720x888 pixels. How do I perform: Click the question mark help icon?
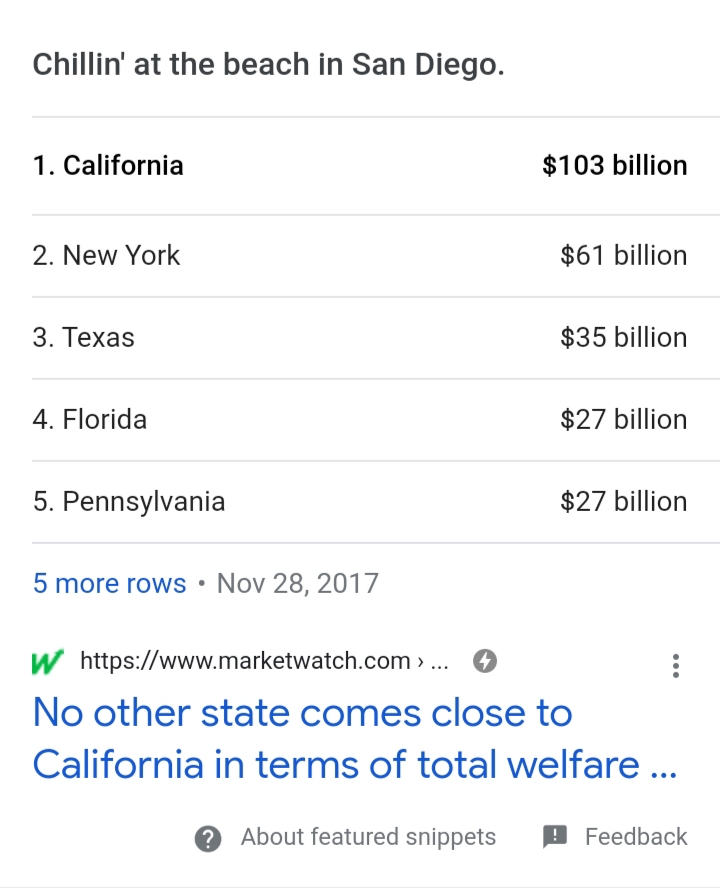pyautogui.click(x=208, y=838)
